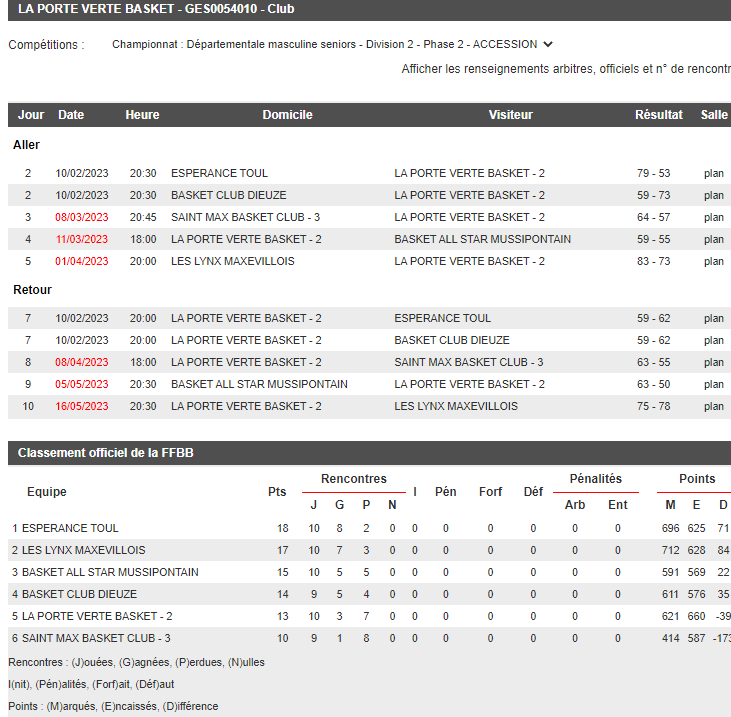Click the Rencontres group header
731x717 pixels.
point(354,479)
